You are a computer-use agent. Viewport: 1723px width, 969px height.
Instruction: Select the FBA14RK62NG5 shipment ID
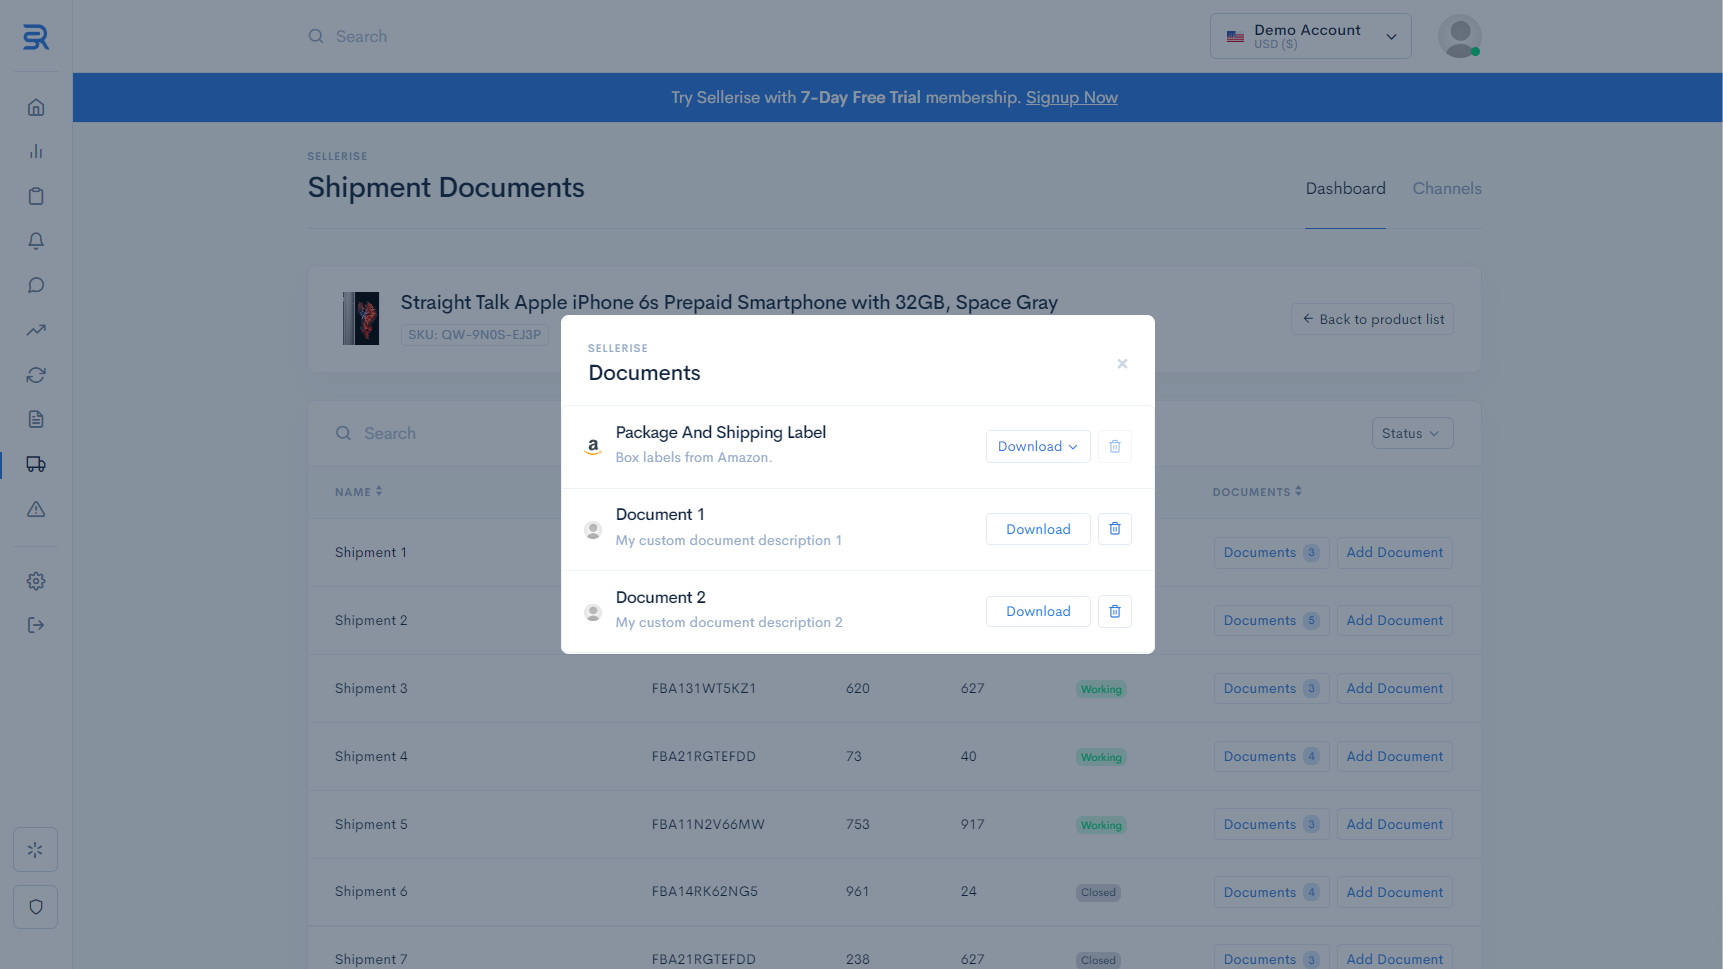(x=705, y=892)
